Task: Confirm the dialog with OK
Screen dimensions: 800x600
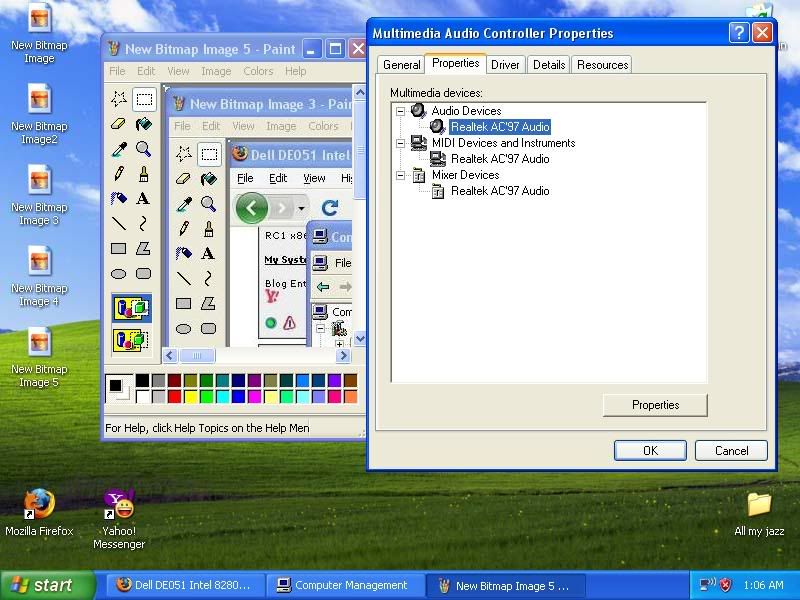Action: (651, 451)
